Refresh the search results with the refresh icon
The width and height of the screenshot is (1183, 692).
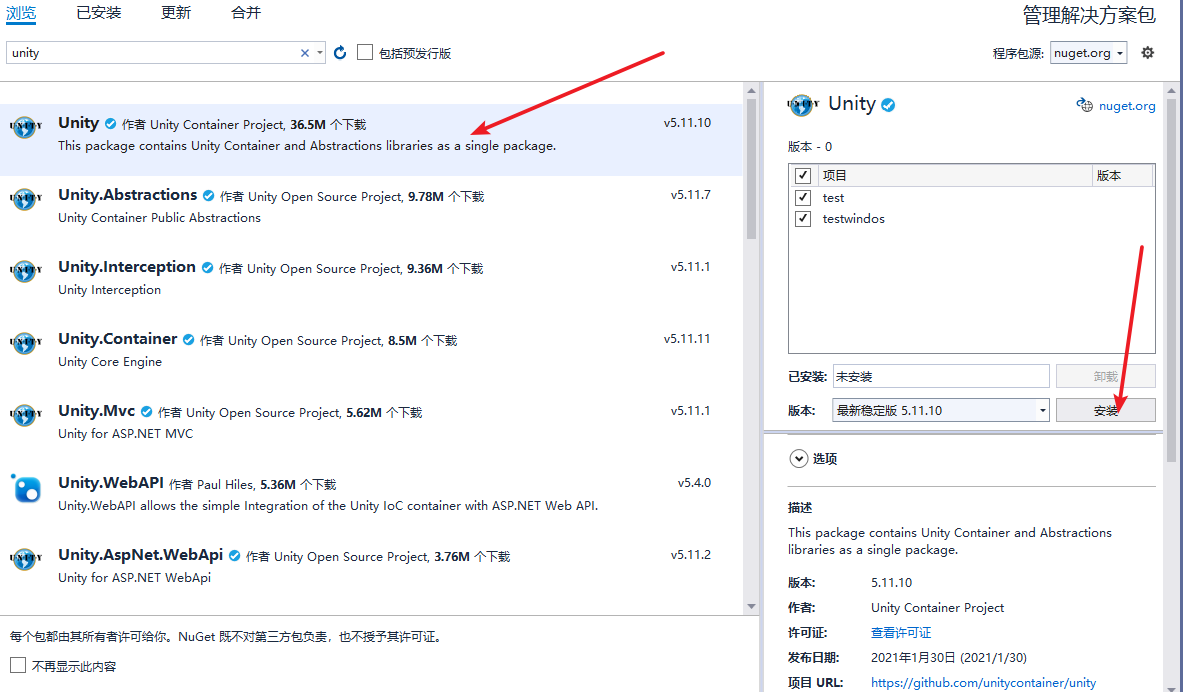tap(339, 52)
